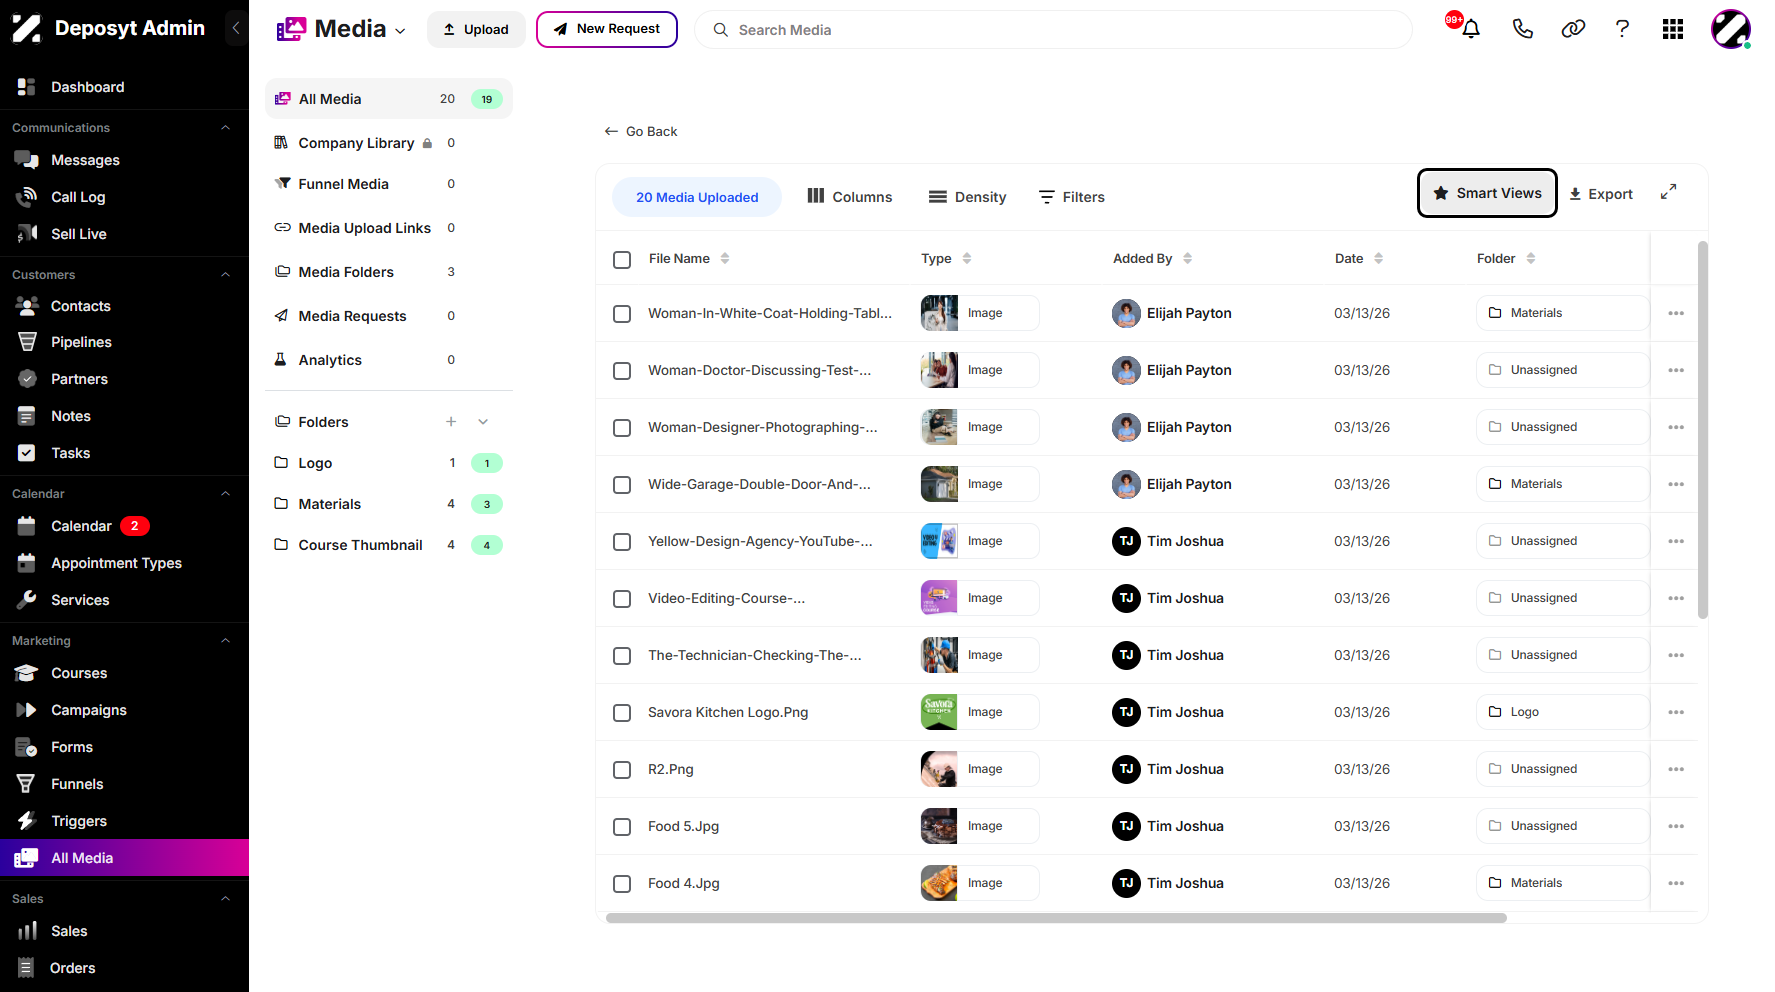The height and width of the screenshot is (992, 1775).
Task: Click the Go Back link
Action: pos(641,131)
